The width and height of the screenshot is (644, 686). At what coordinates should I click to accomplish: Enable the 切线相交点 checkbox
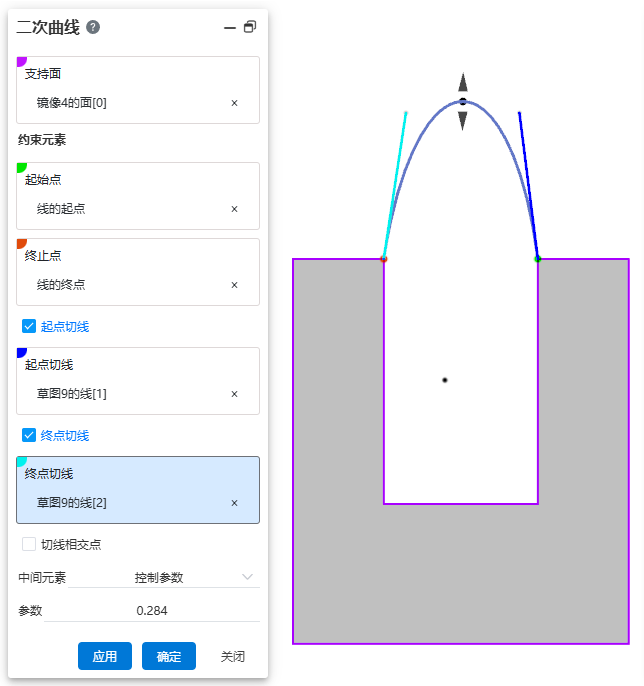pyautogui.click(x=29, y=544)
